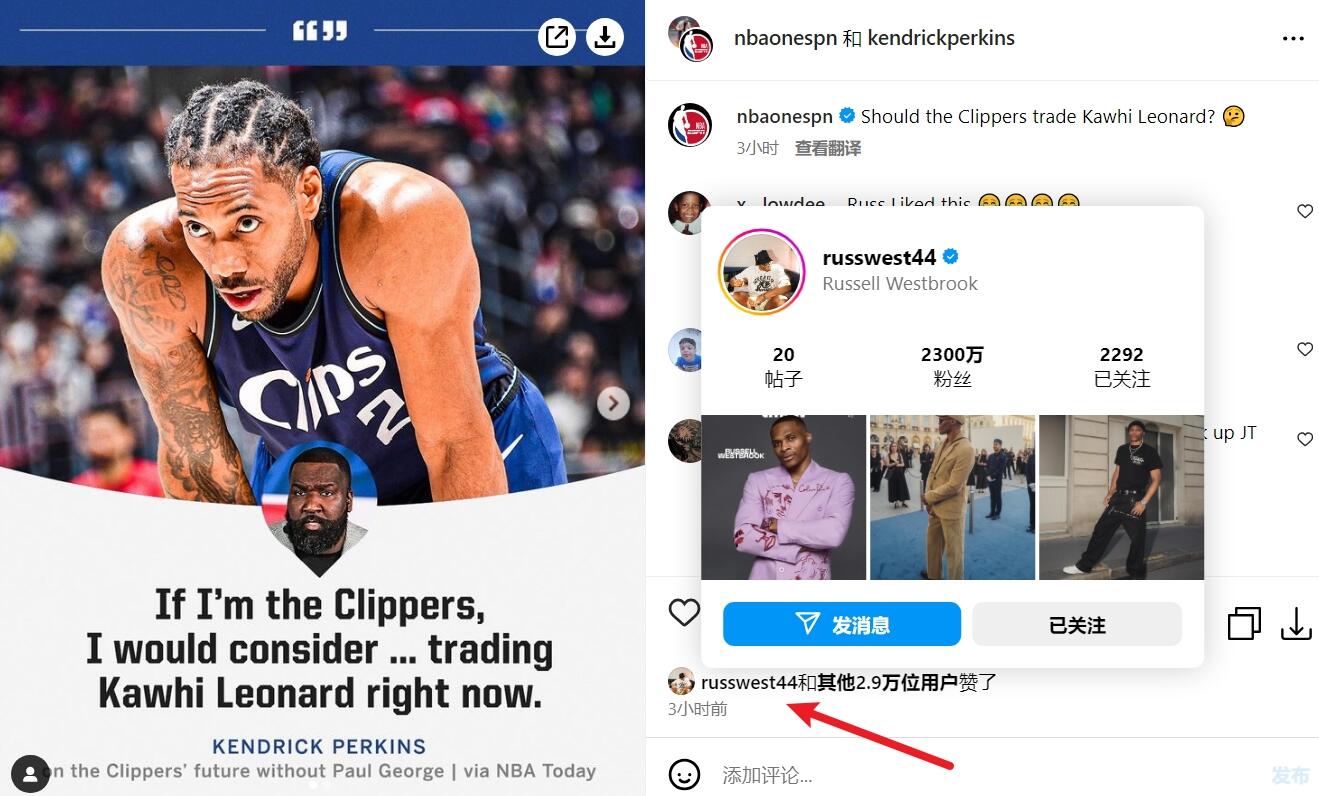
Task: Open three-dot more options menu
Action: click(x=1293, y=39)
